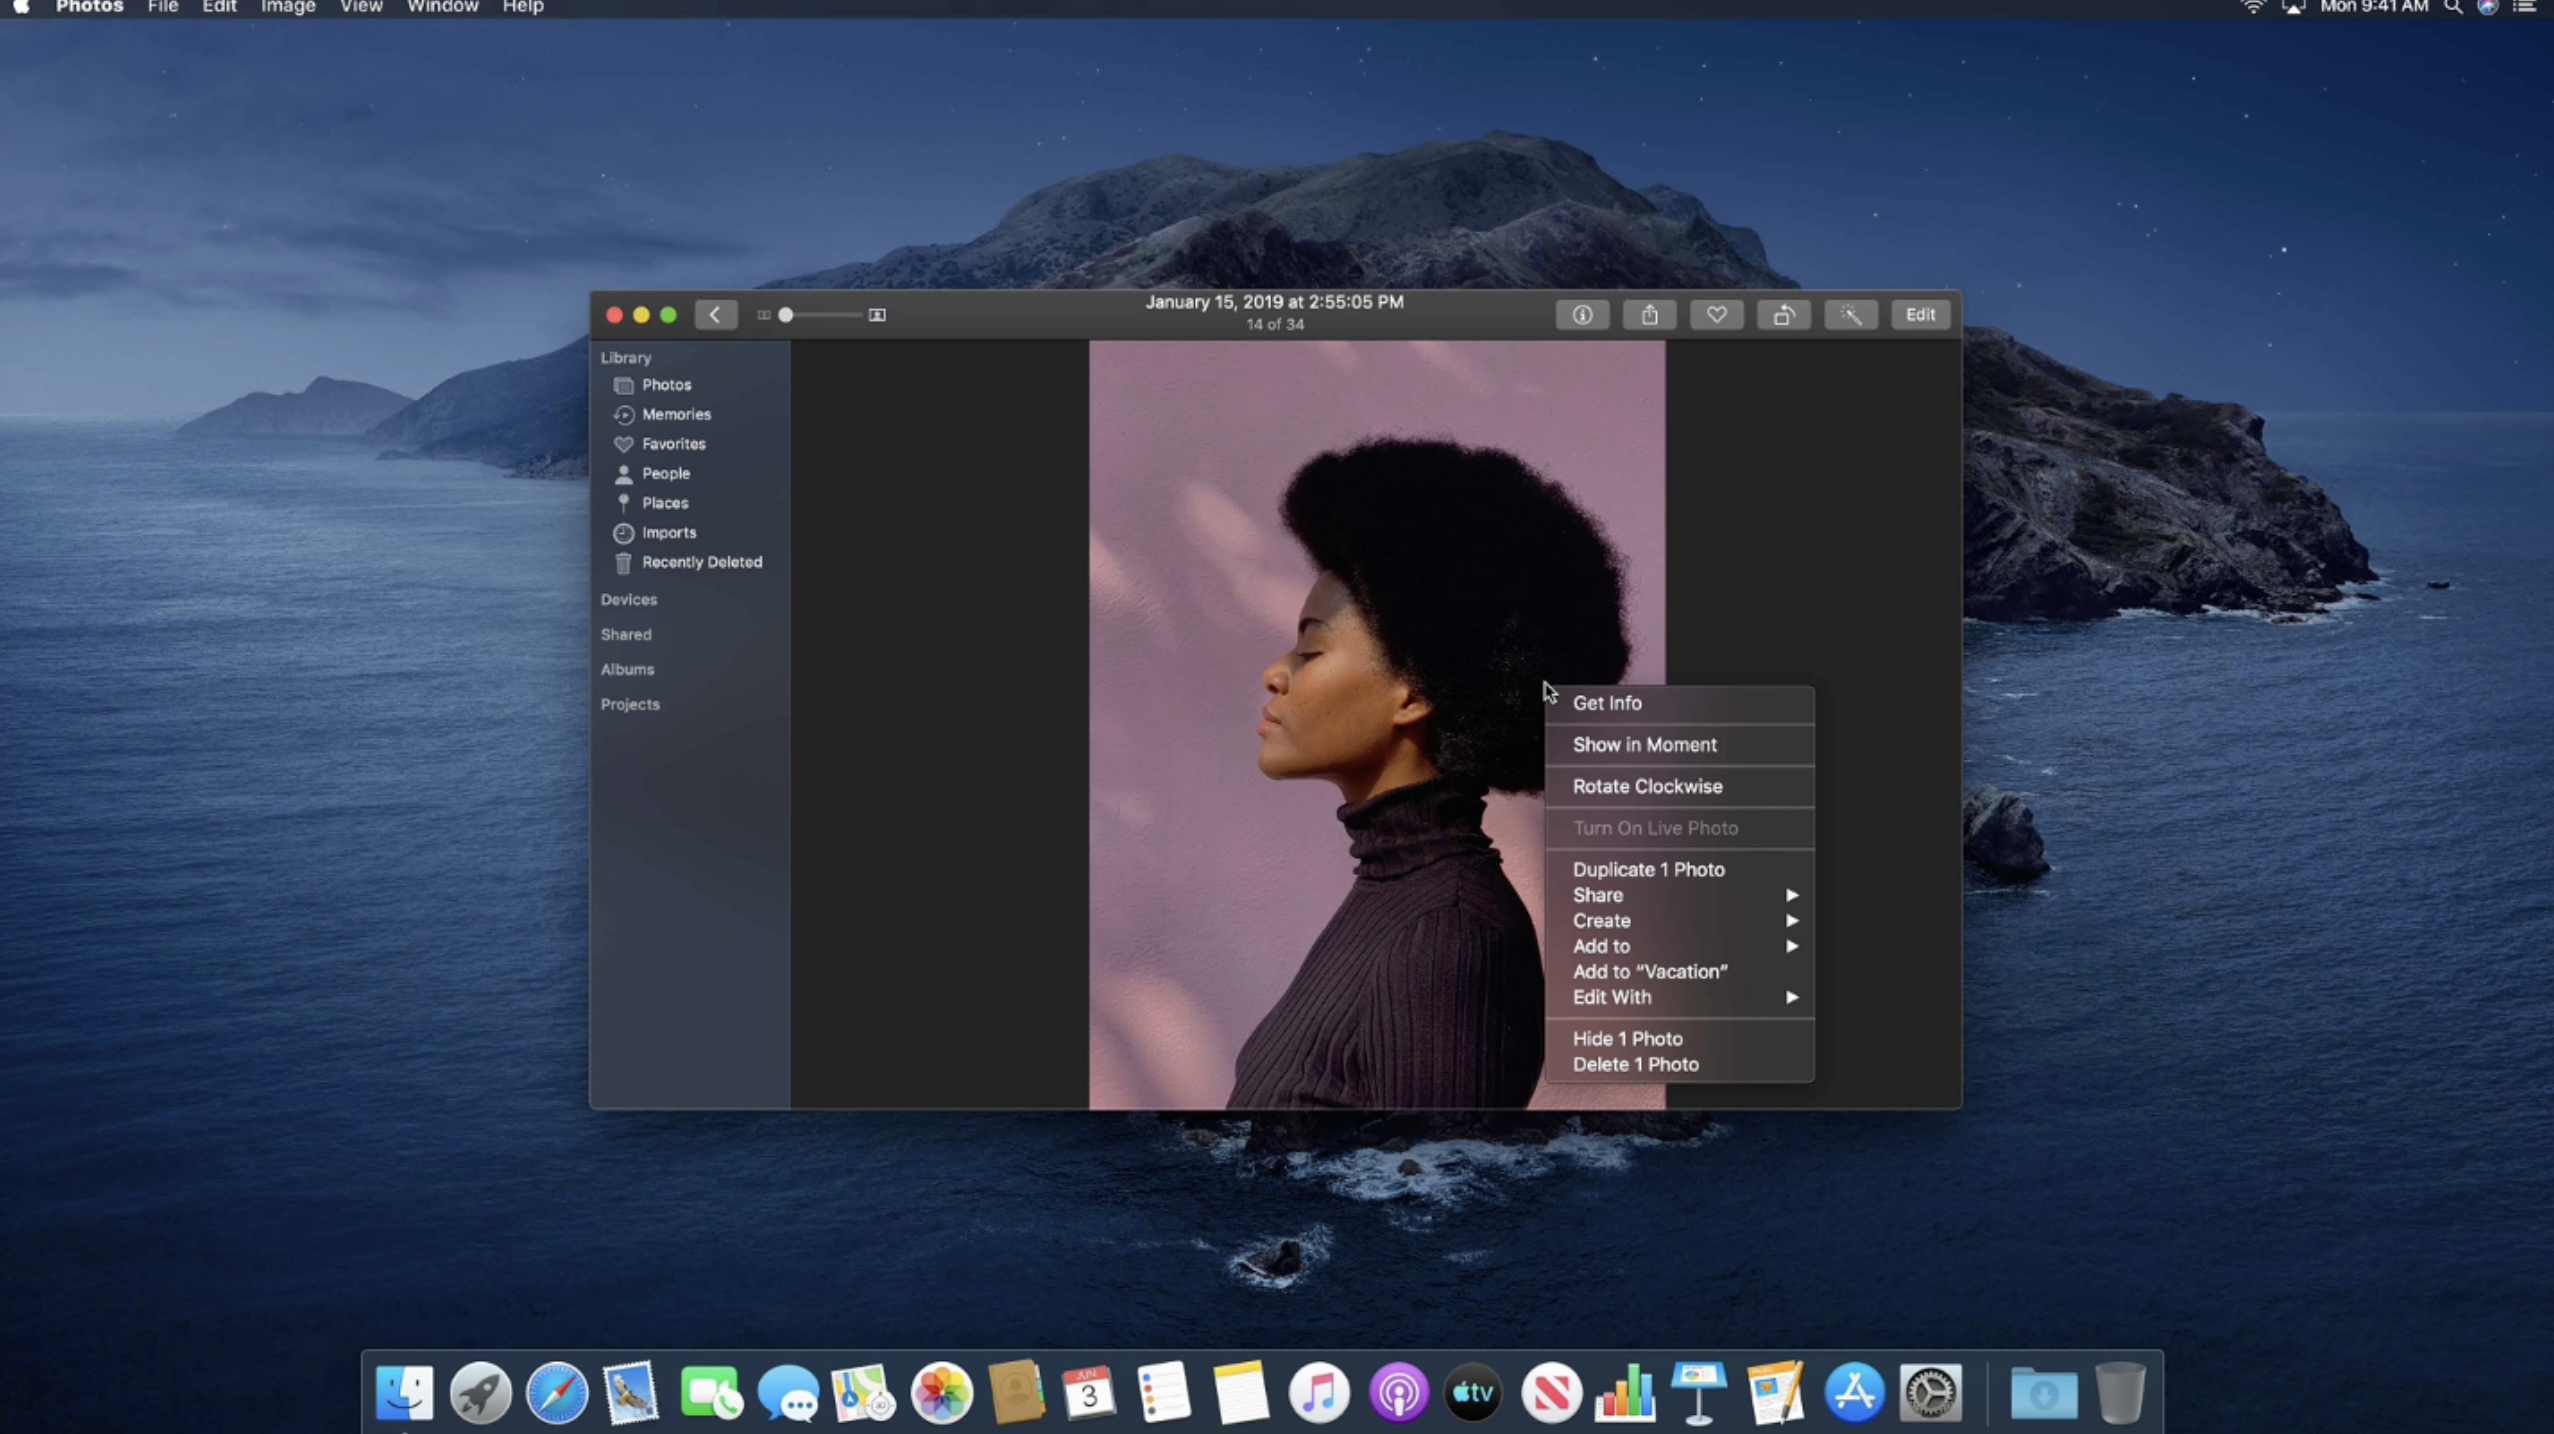2554x1434 pixels.
Task: Expand the Albums section in sidebar
Action: pyautogui.click(x=627, y=669)
